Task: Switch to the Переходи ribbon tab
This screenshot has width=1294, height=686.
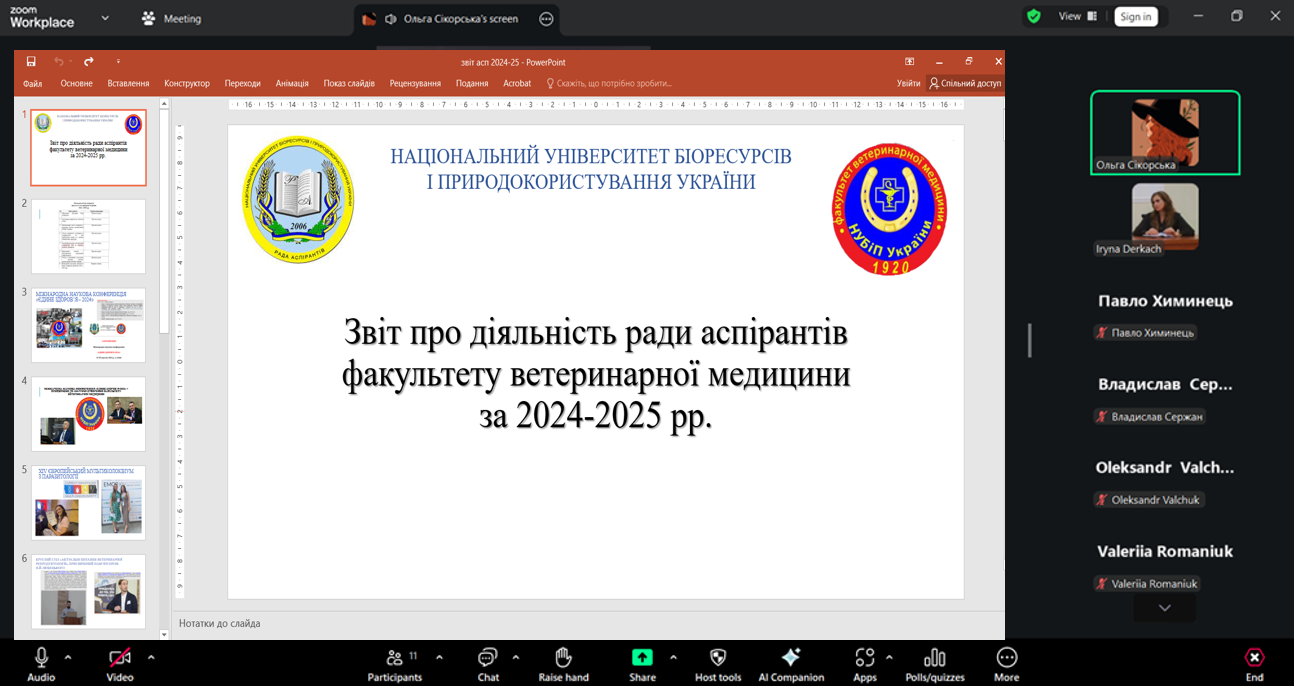Action: [242, 84]
